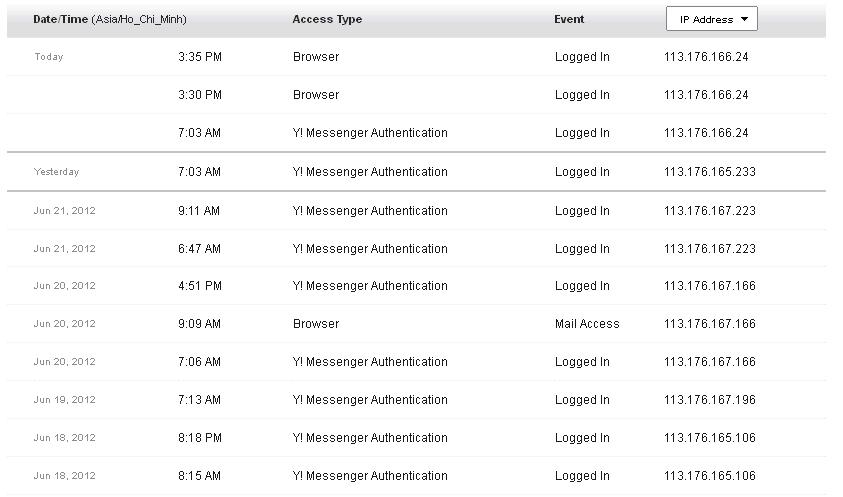Click Today's 7:03 AM Messenger Authentication entry
843x497 pixels.
pos(370,133)
